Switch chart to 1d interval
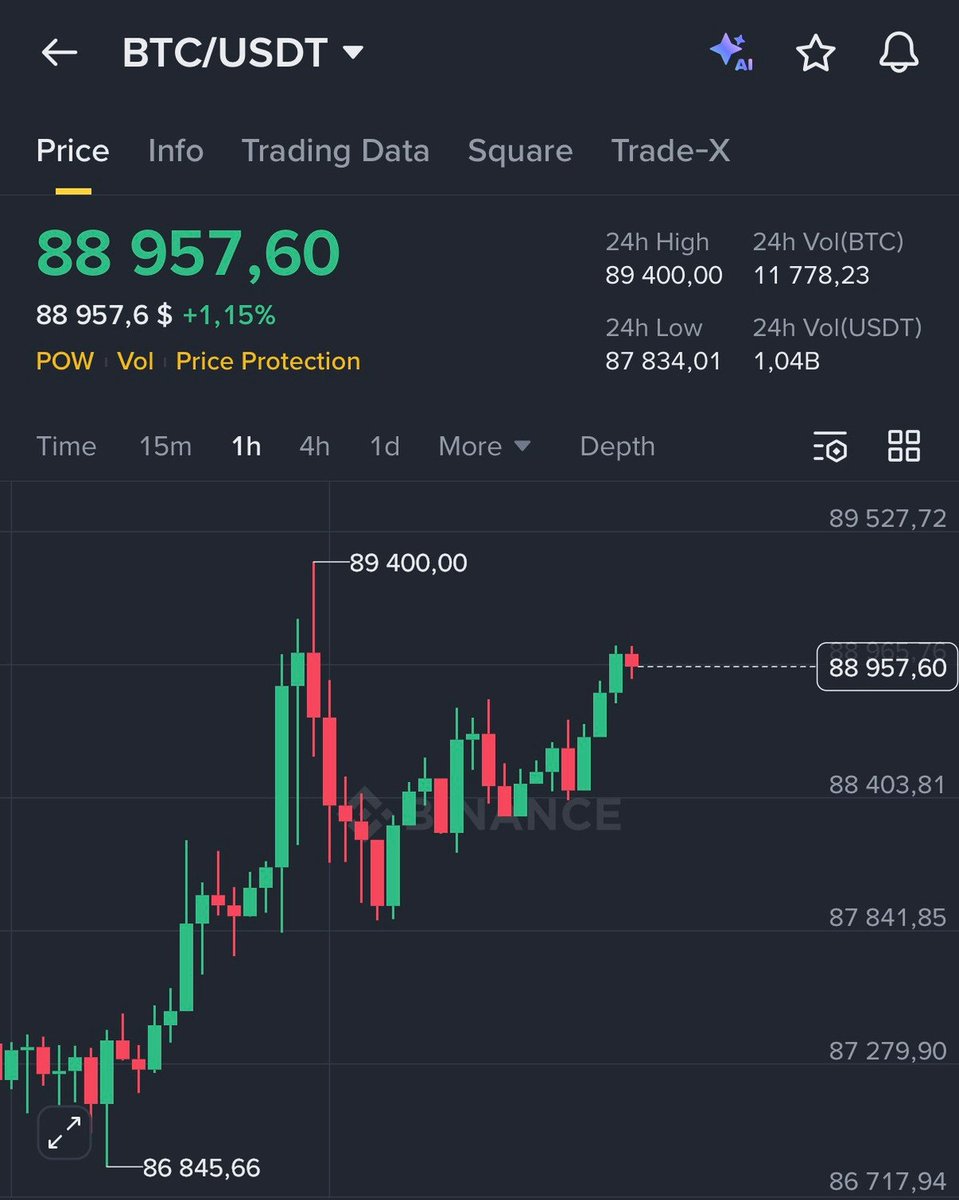 coord(384,446)
